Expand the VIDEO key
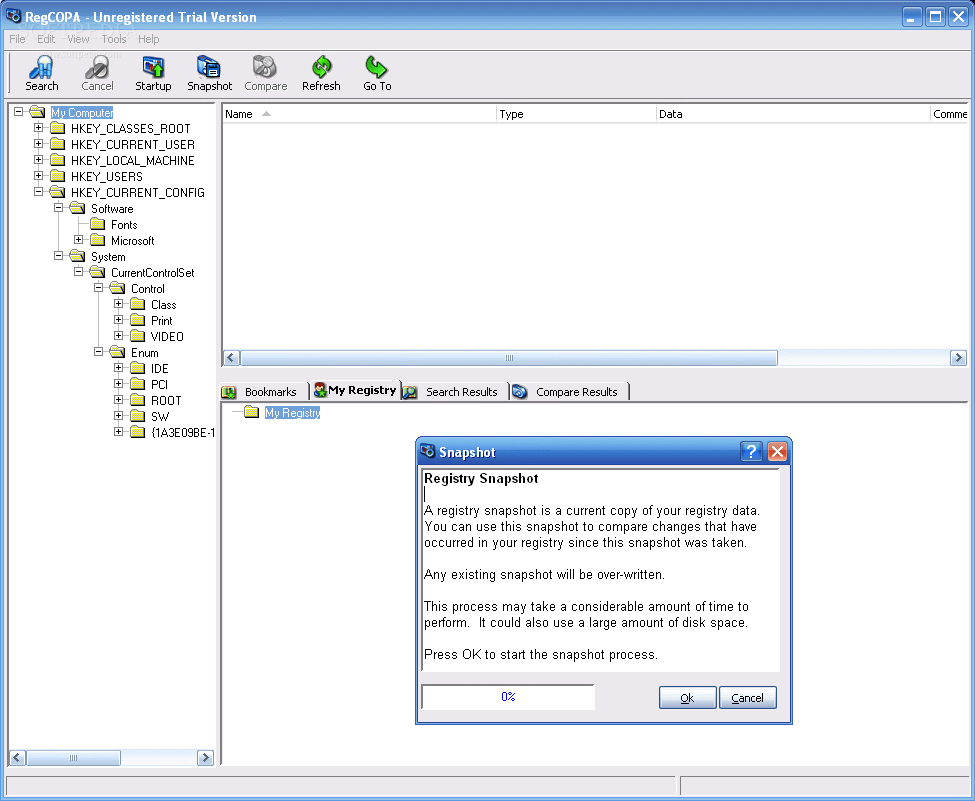Image resolution: width=975 pixels, height=801 pixels. coord(118,336)
